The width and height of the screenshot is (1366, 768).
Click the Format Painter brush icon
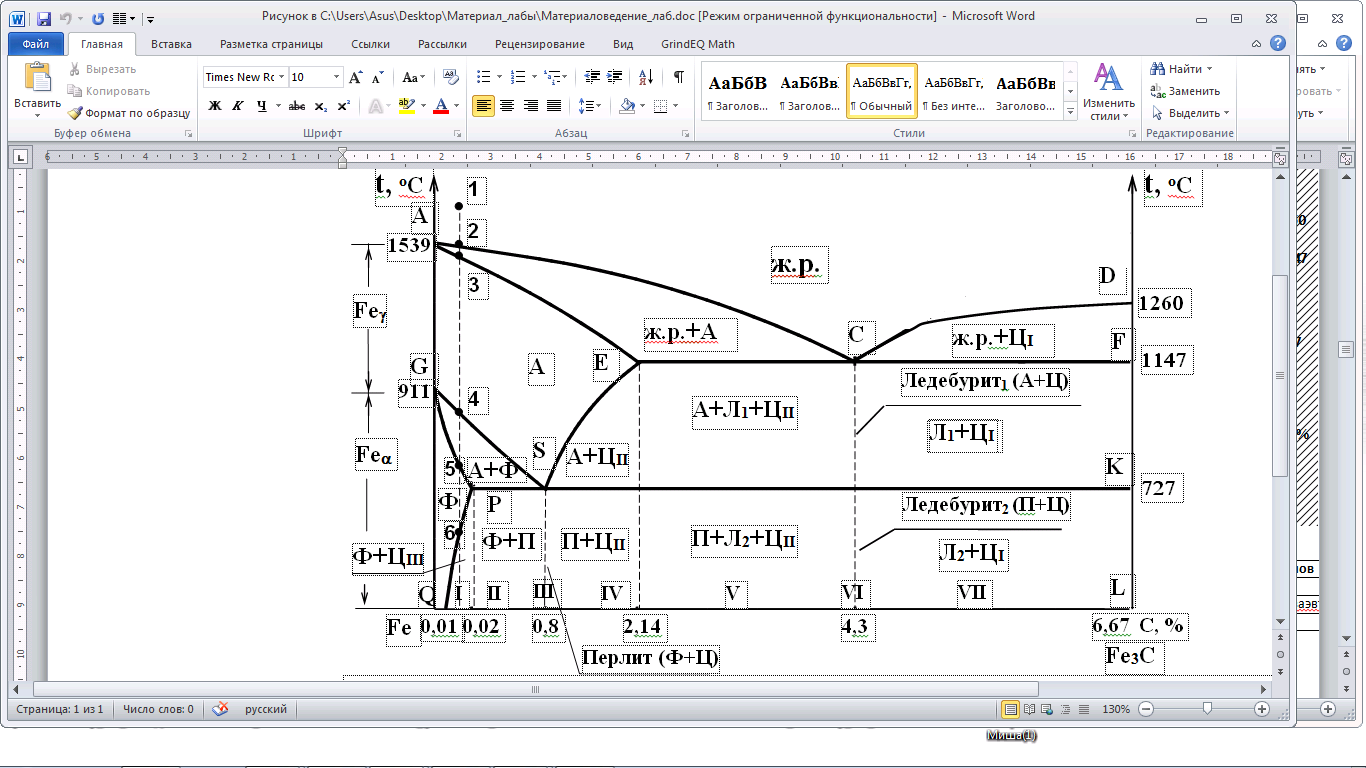click(75, 113)
